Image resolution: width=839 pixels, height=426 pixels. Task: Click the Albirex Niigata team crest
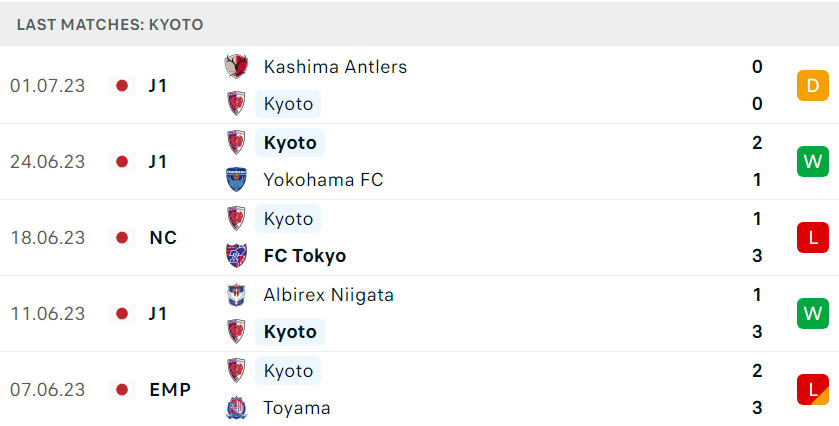(x=236, y=294)
